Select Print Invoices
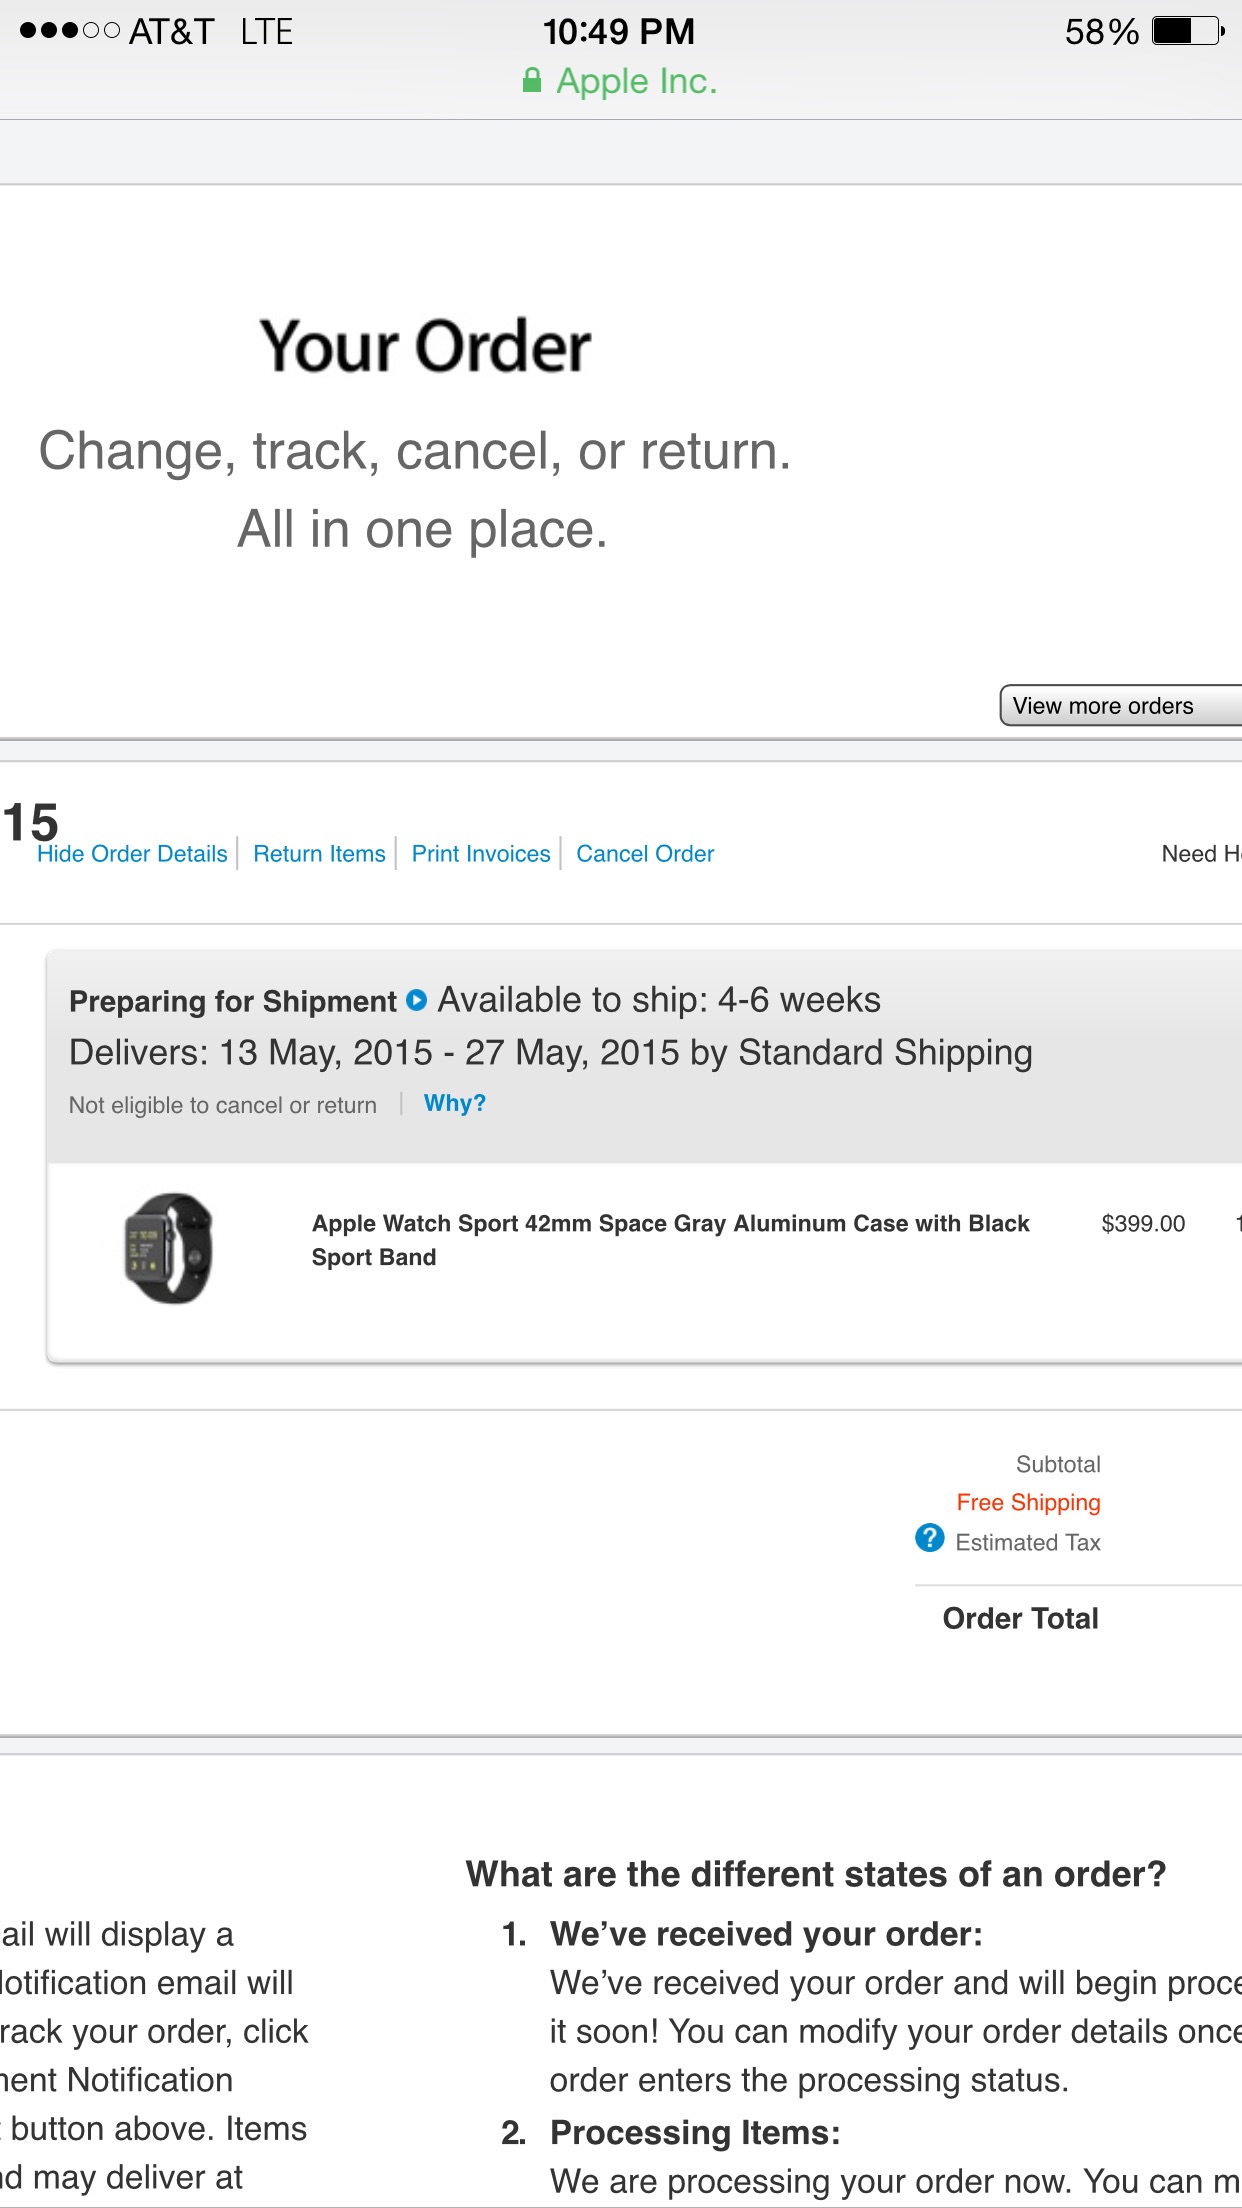The height and width of the screenshot is (2208, 1242). [481, 854]
